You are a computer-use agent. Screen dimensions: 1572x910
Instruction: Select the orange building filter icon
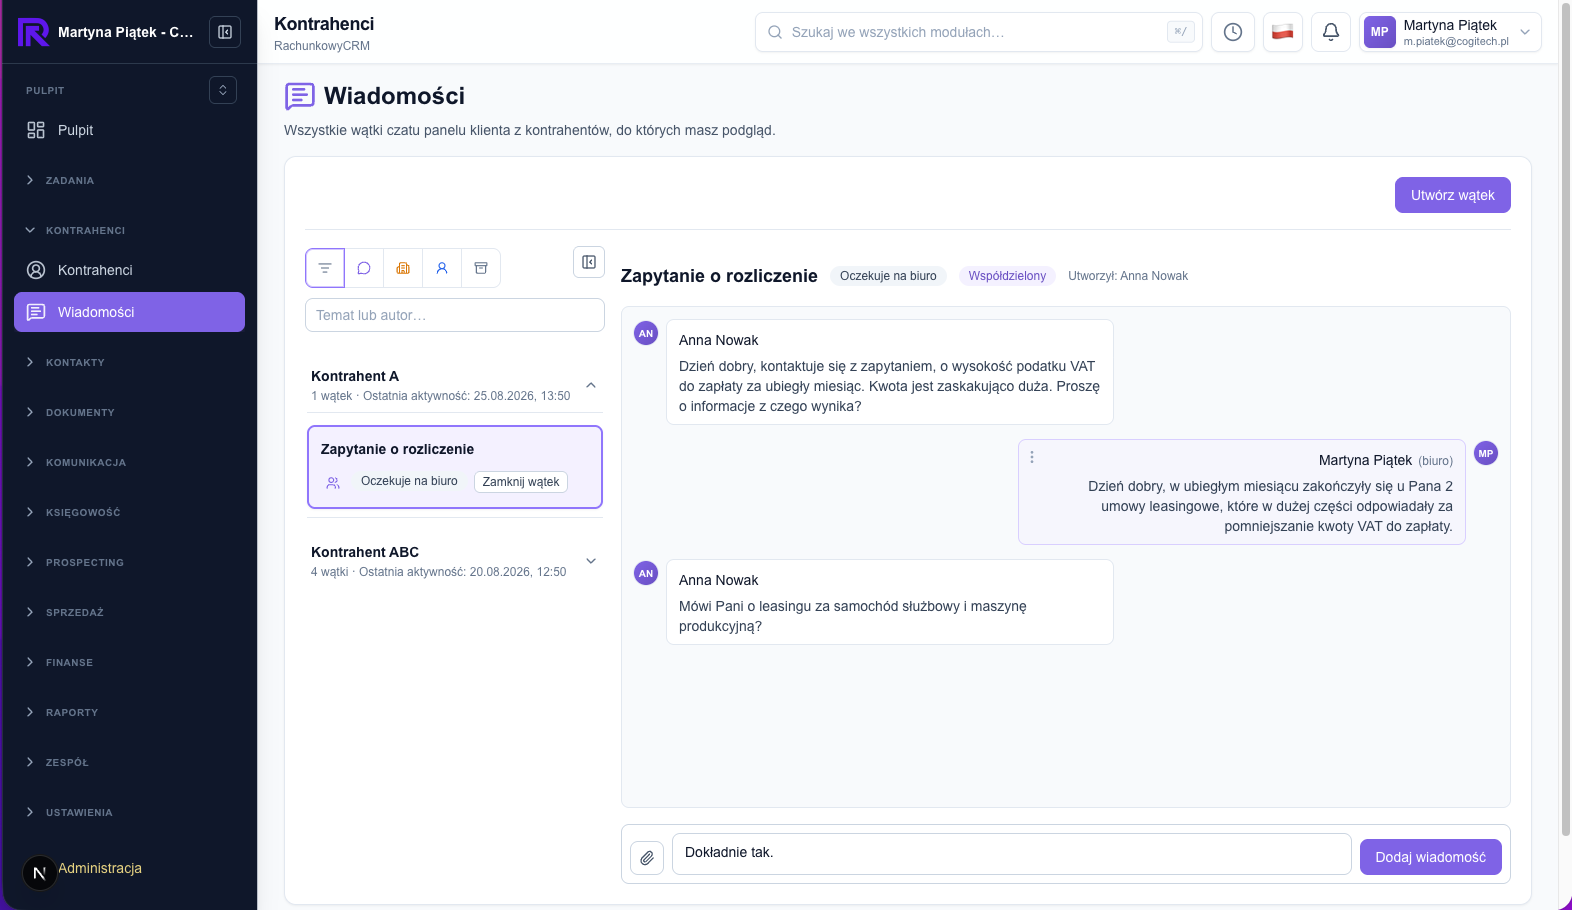pyautogui.click(x=403, y=268)
